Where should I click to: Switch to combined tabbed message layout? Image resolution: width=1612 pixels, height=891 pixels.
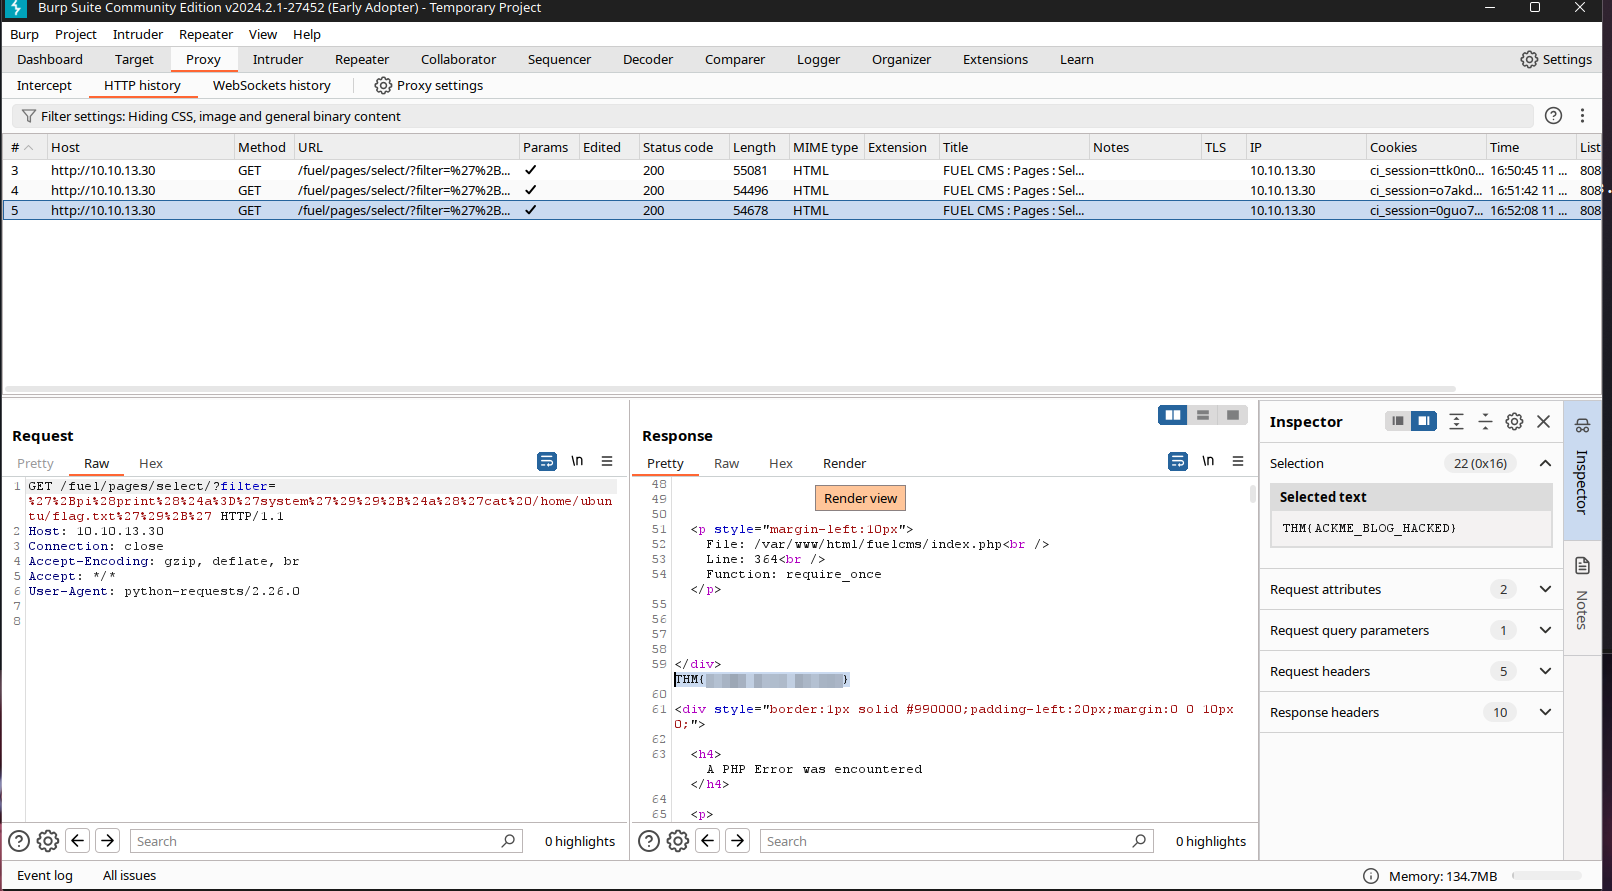1233,415
